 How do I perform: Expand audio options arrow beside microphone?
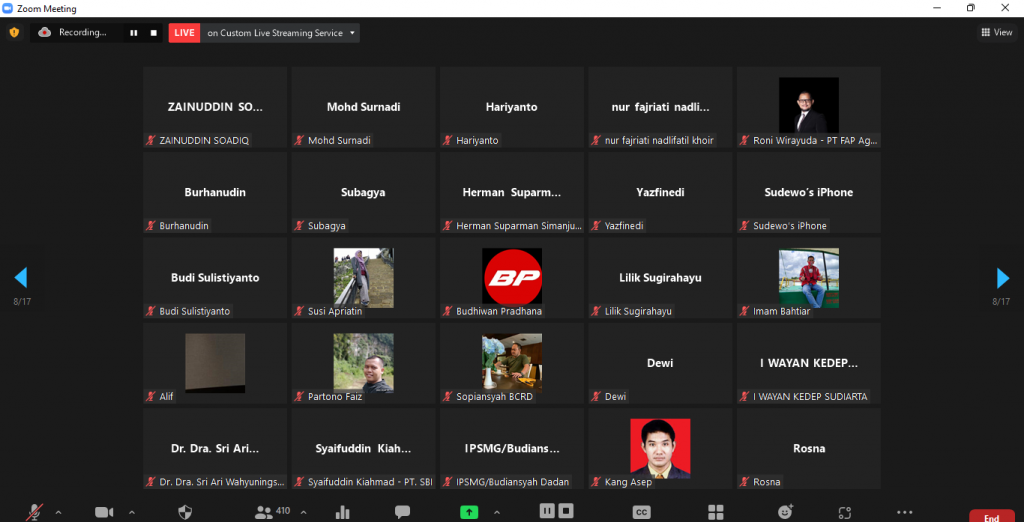click(x=58, y=512)
